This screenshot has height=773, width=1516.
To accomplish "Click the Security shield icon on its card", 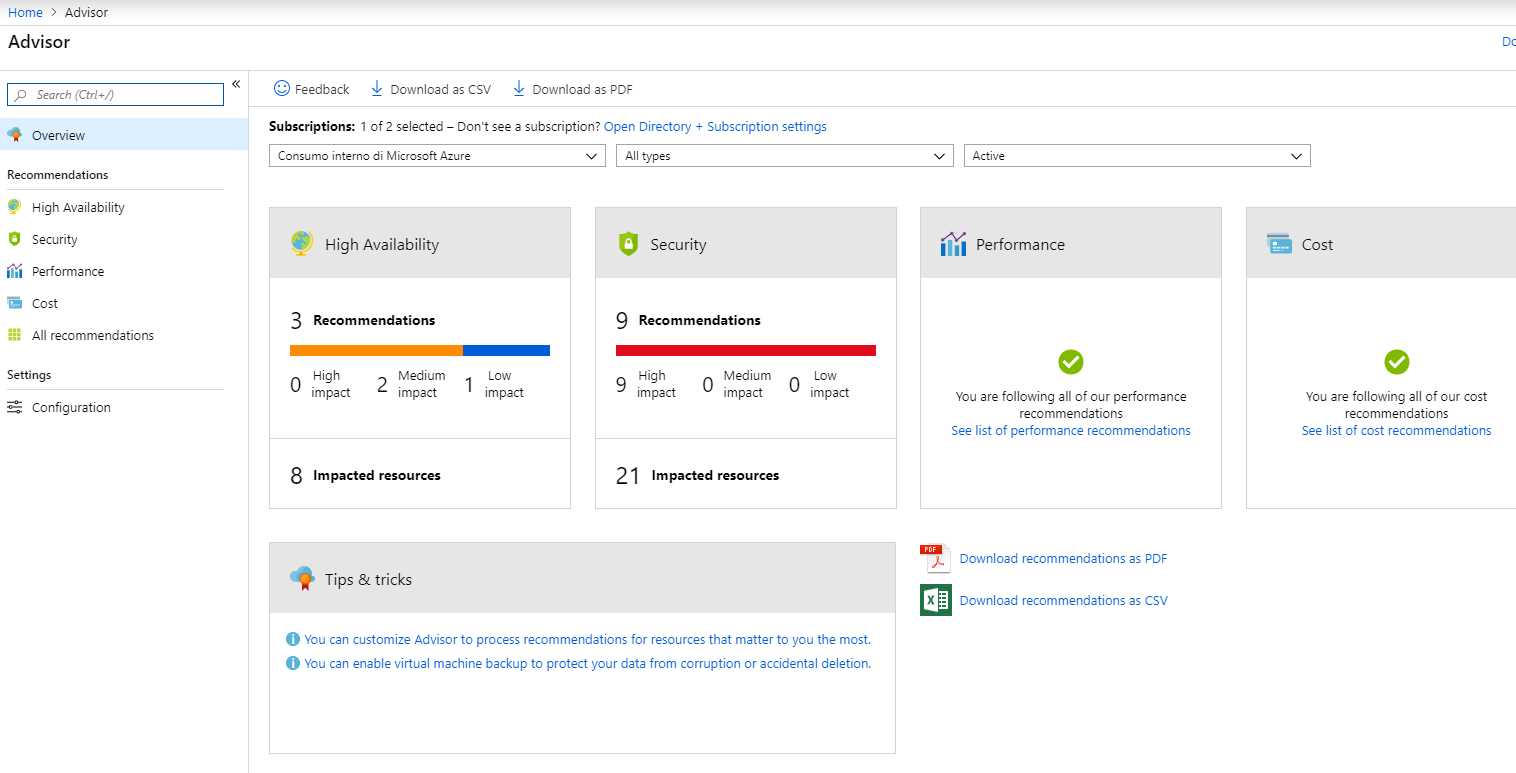I will click(x=627, y=242).
